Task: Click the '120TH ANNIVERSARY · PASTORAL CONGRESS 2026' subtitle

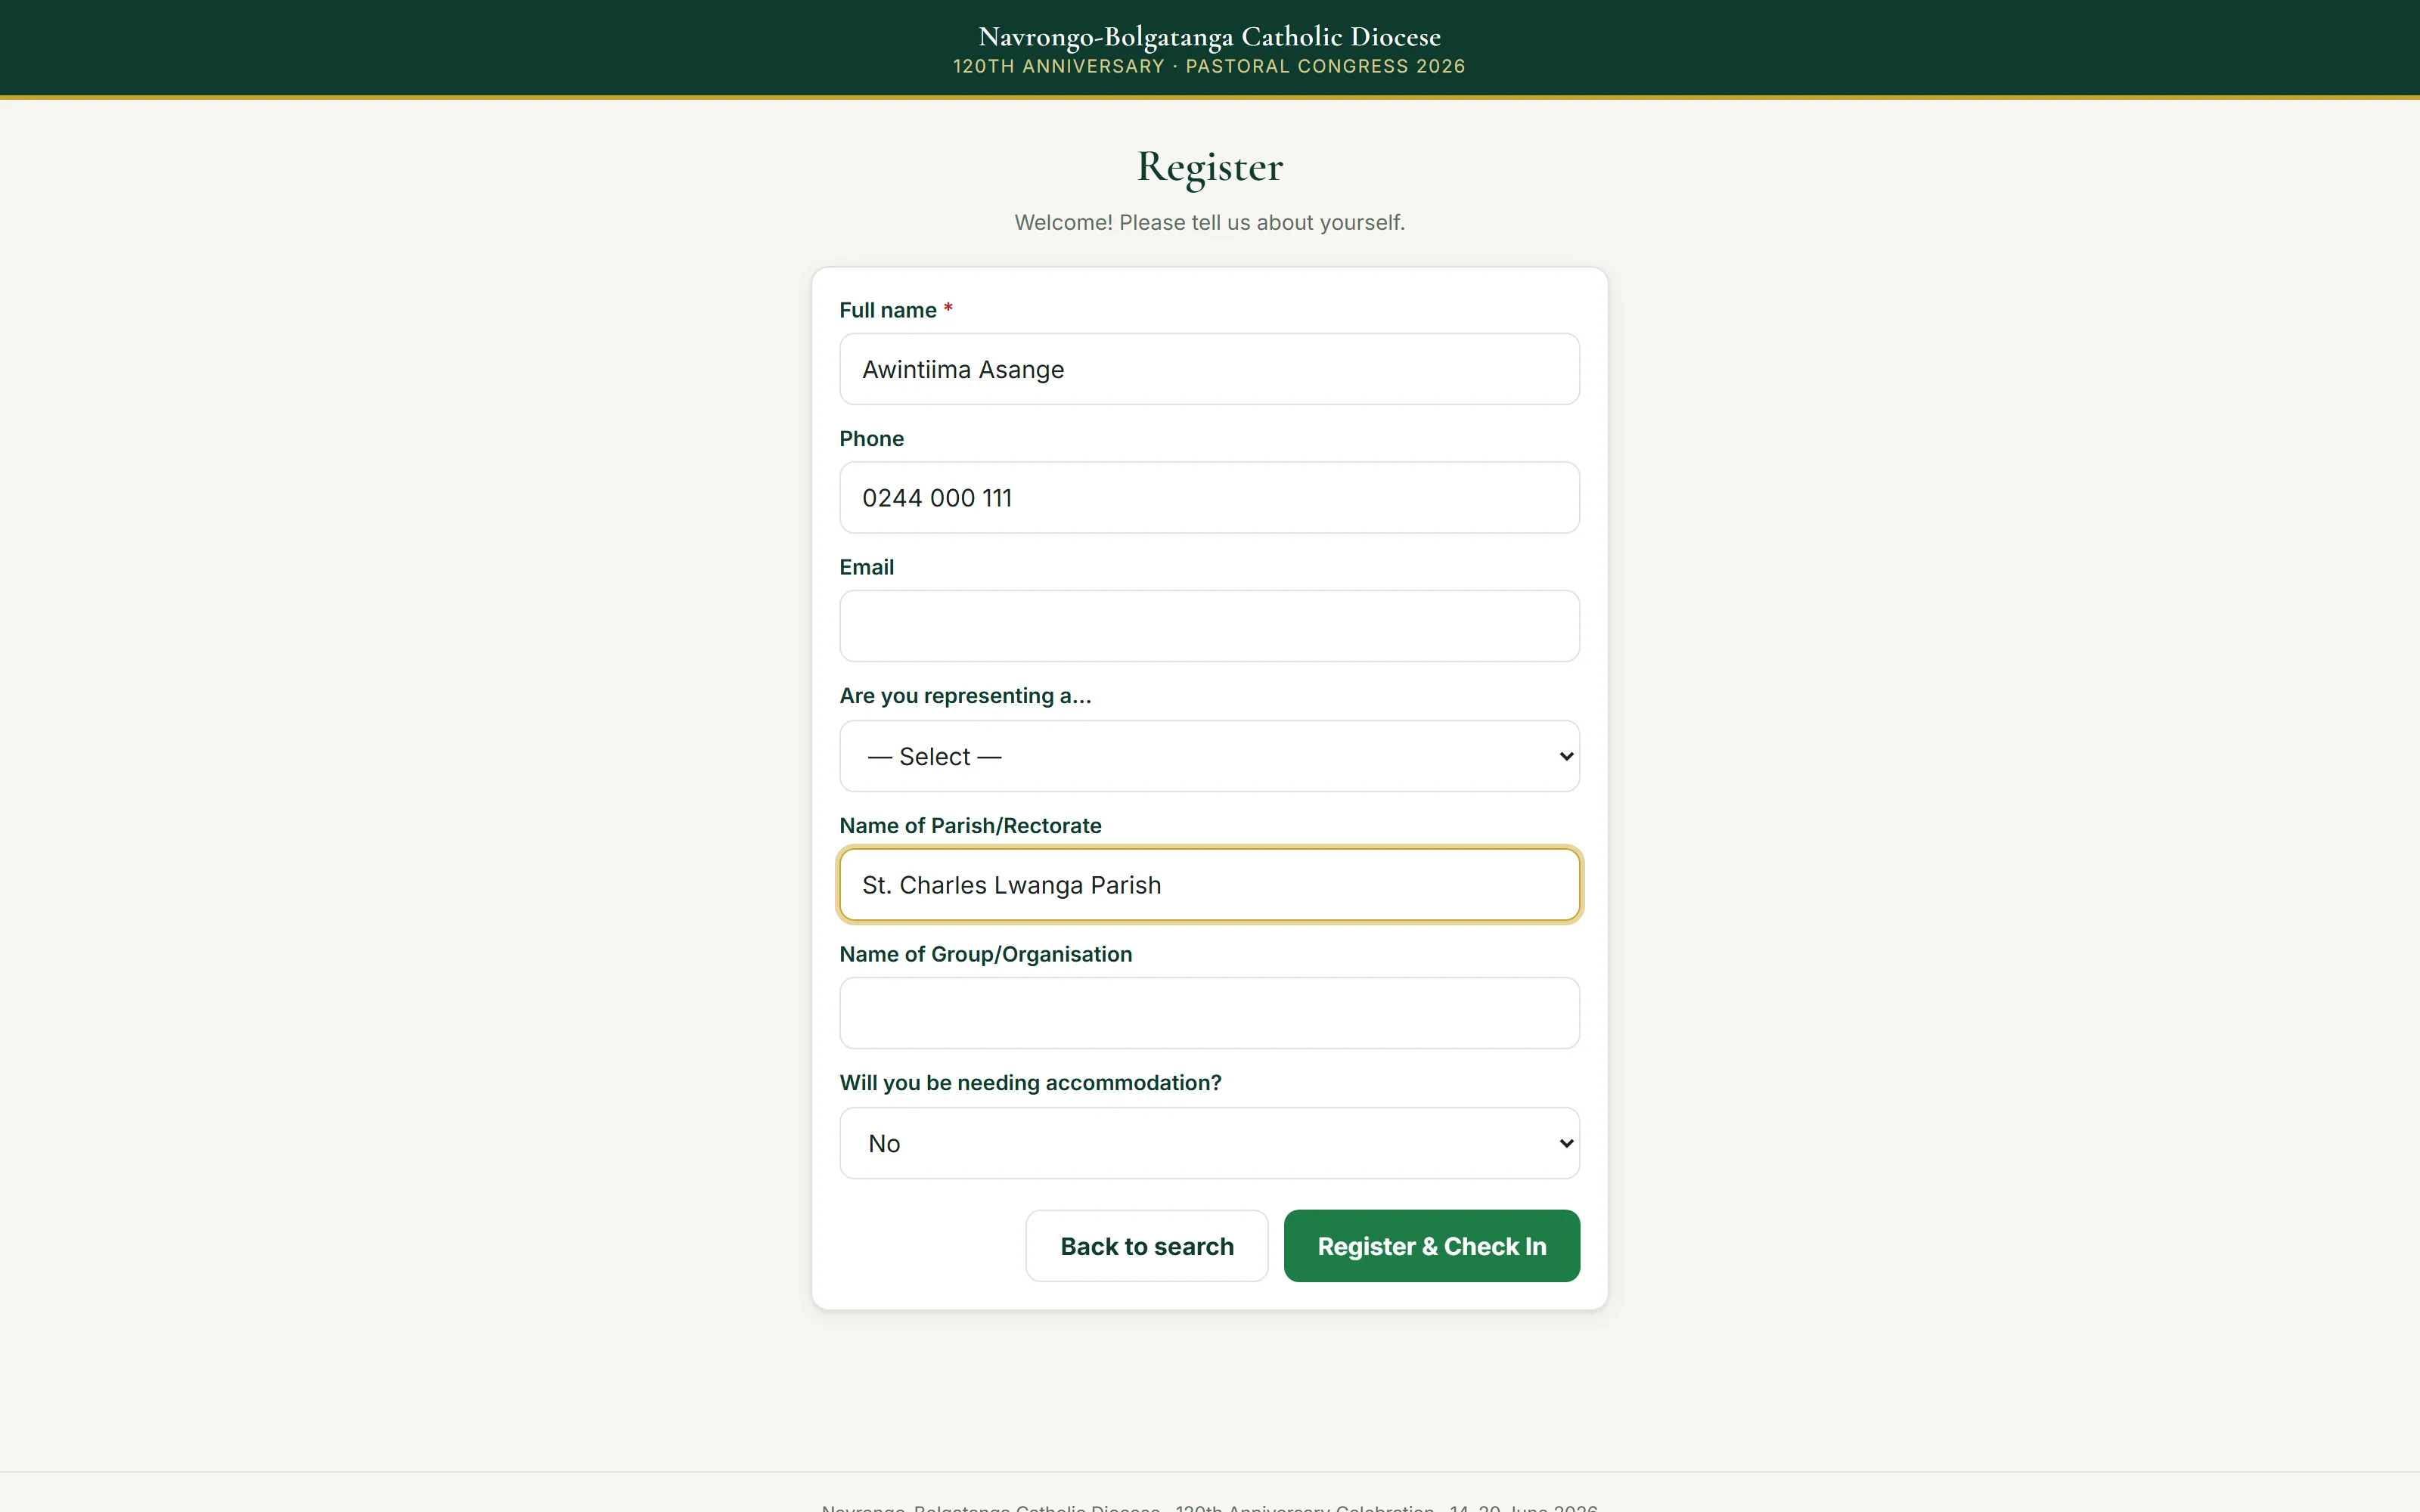Action: click(1209, 66)
